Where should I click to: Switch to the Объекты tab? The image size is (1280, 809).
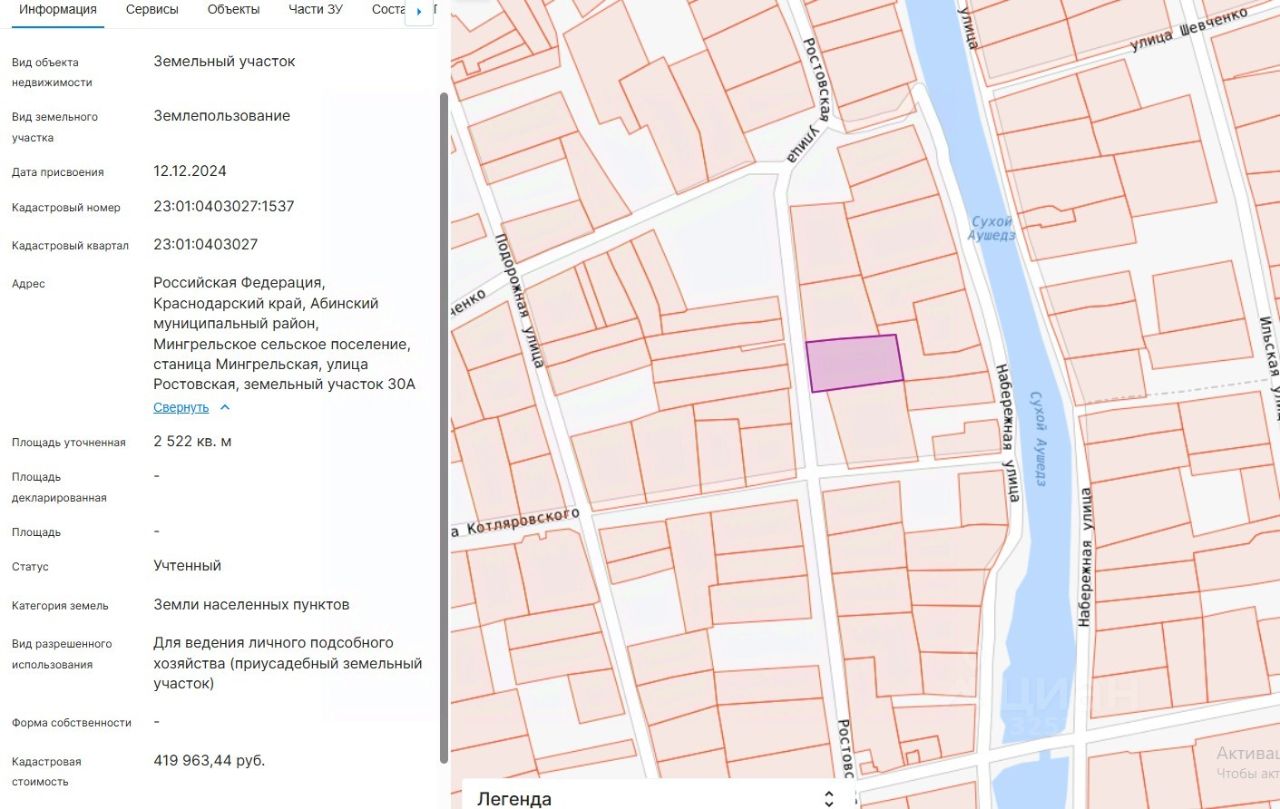[x=234, y=10]
